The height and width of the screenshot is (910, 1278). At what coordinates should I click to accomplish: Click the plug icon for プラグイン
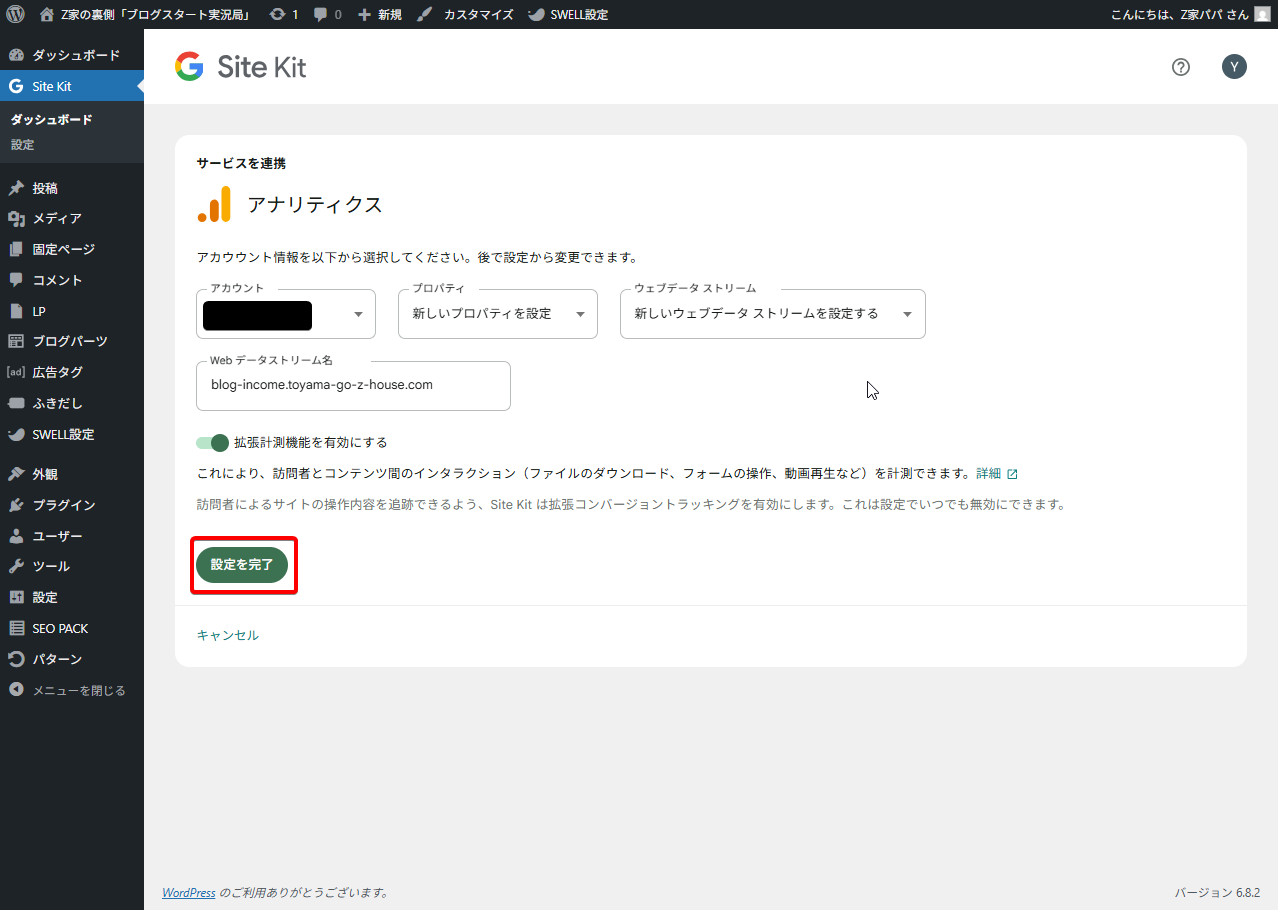point(16,505)
